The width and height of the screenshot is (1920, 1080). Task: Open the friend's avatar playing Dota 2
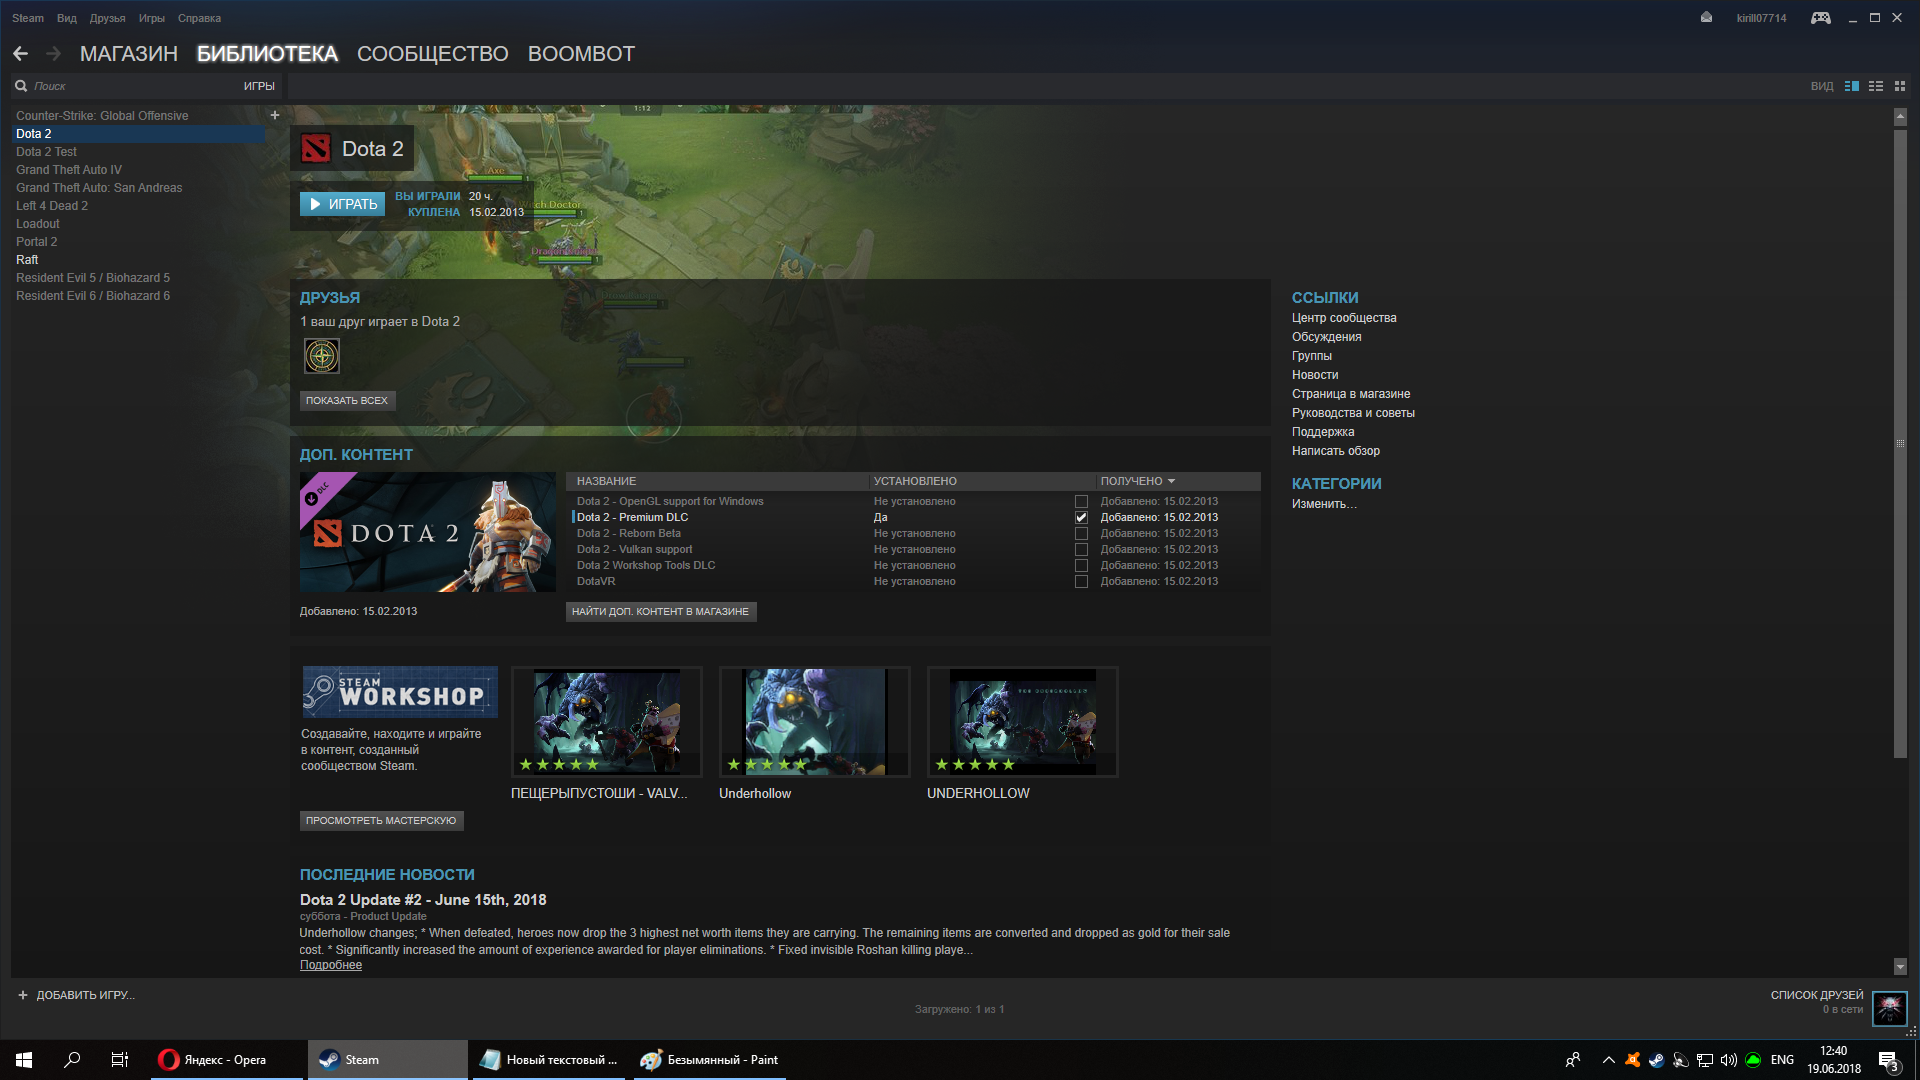pos(322,356)
